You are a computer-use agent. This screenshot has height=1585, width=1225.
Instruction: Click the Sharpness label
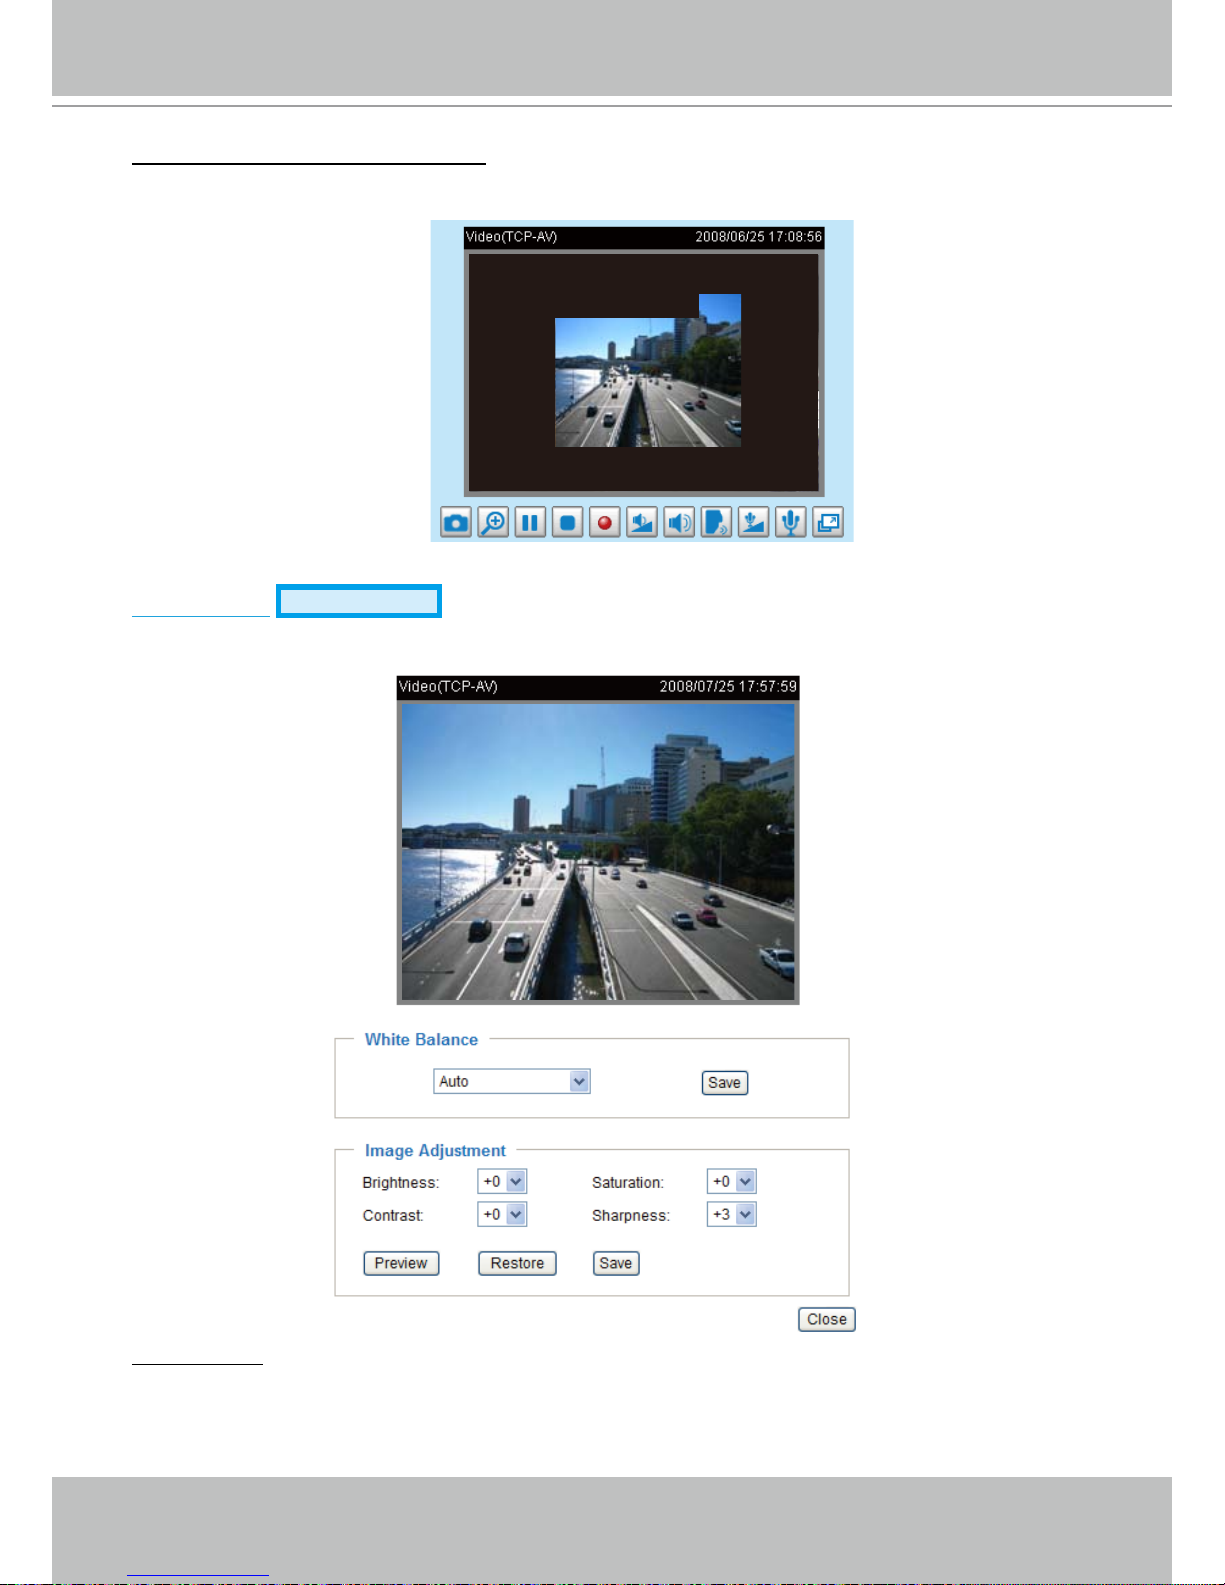pos(631,1215)
